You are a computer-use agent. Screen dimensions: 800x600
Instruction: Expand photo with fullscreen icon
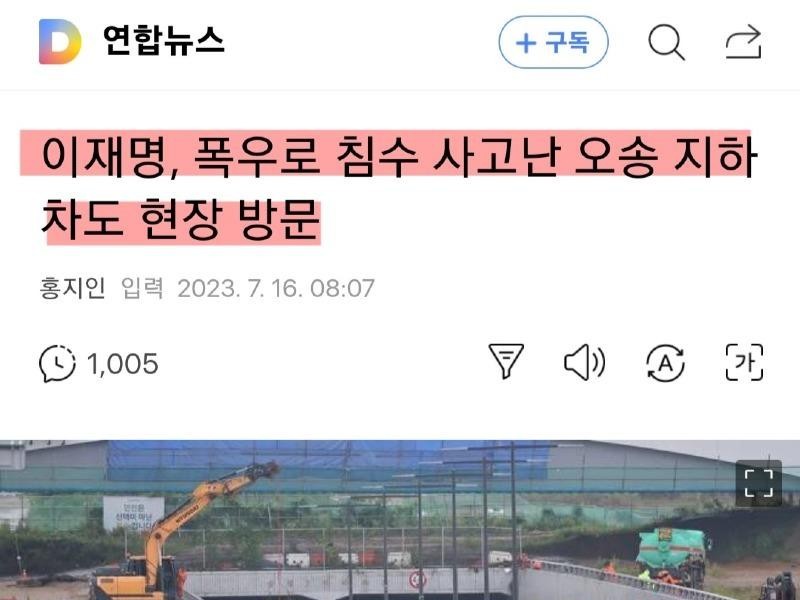pyautogui.click(x=759, y=483)
